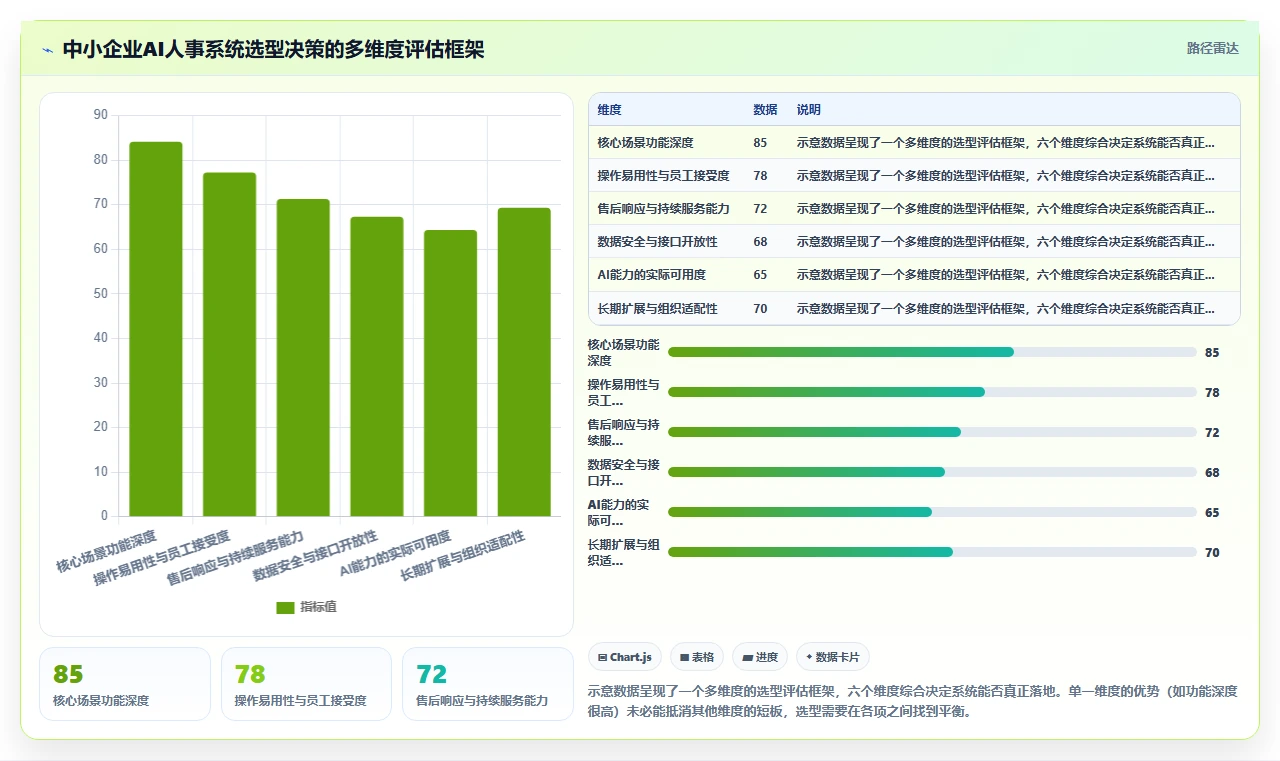Viewport: 1280px width, 761px height.
Task: Click the value 70 in the table
Action: [x=761, y=309]
